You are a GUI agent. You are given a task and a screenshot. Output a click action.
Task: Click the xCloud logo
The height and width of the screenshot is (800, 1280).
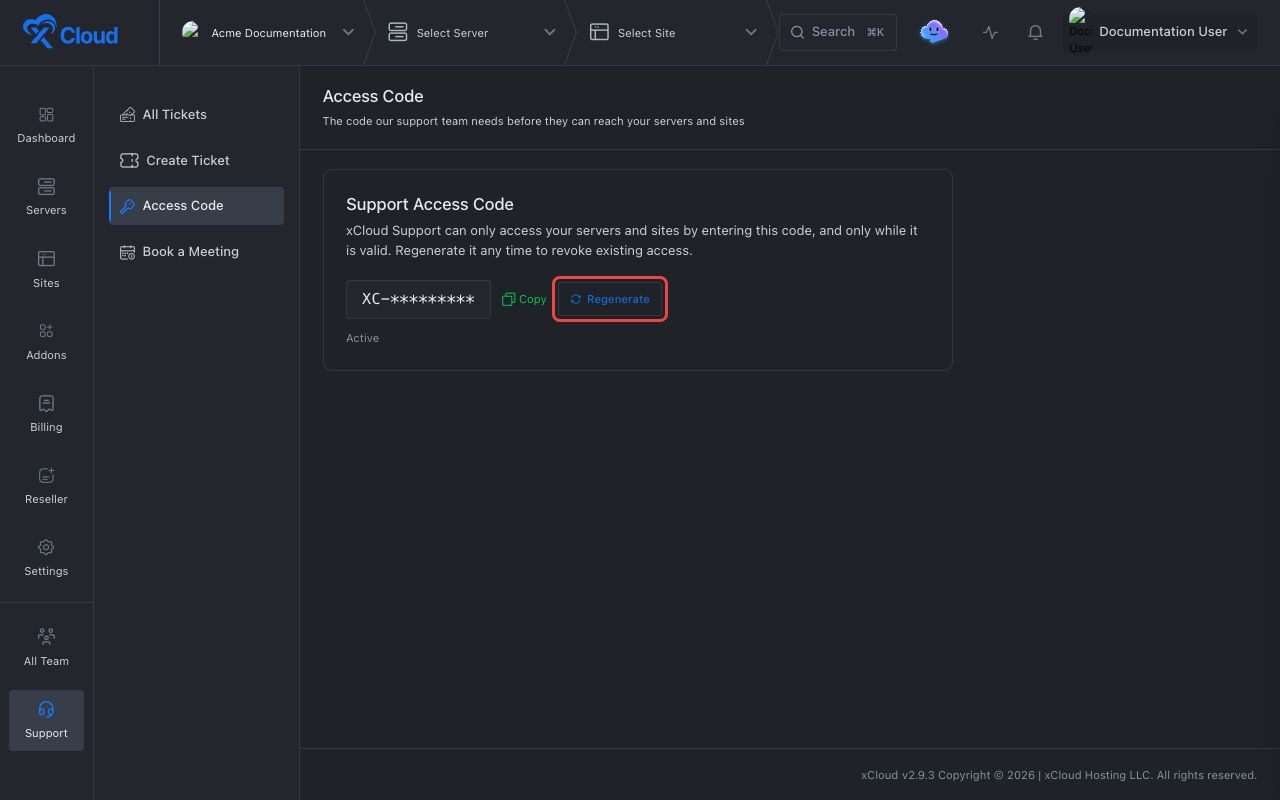click(70, 32)
